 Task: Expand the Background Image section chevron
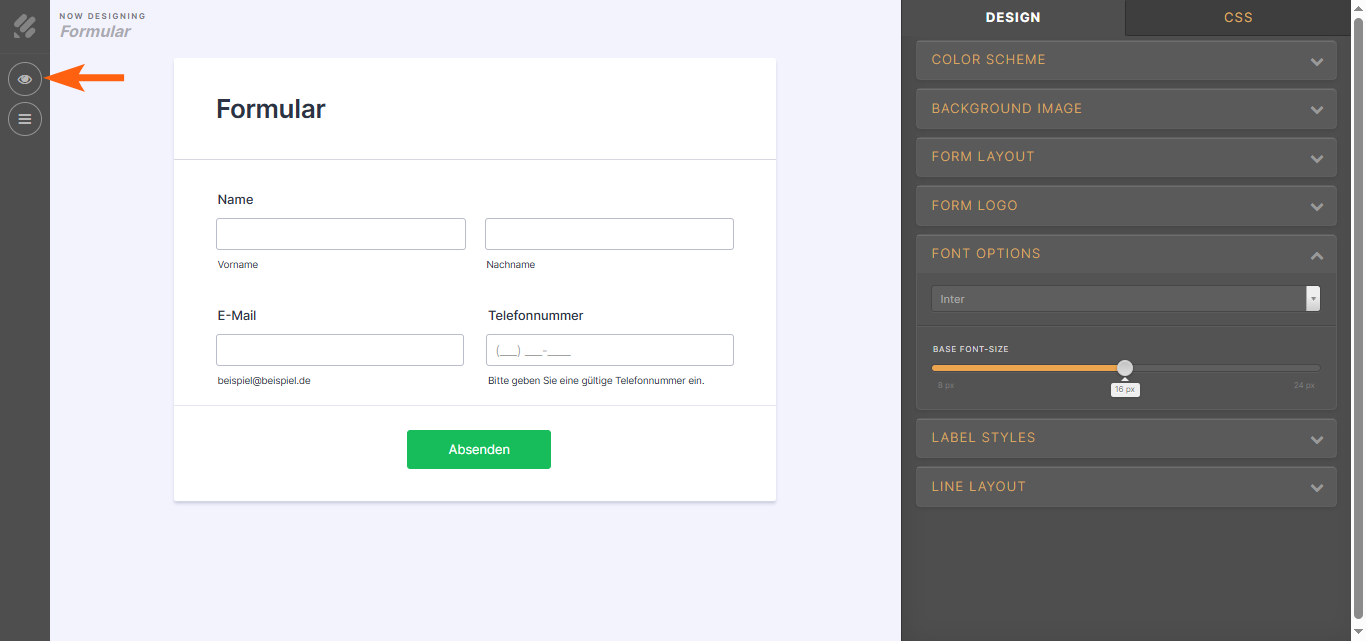pyautogui.click(x=1317, y=109)
